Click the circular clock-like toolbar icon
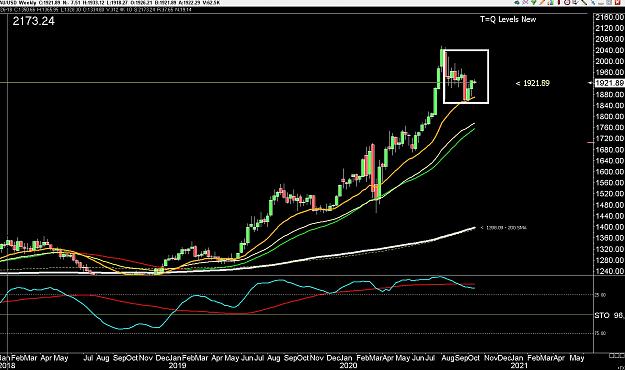Screen dimensions: 625x370 coord(567,2)
